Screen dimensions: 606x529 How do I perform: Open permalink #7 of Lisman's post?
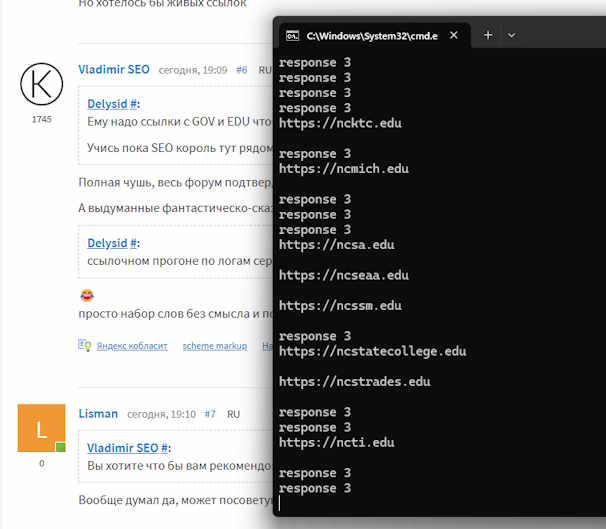coord(210,414)
